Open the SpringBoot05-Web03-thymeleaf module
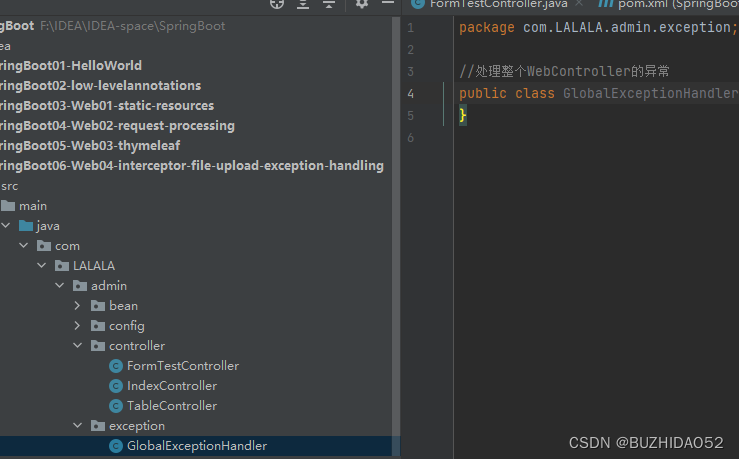This screenshot has height=459, width=739. pos(90,146)
